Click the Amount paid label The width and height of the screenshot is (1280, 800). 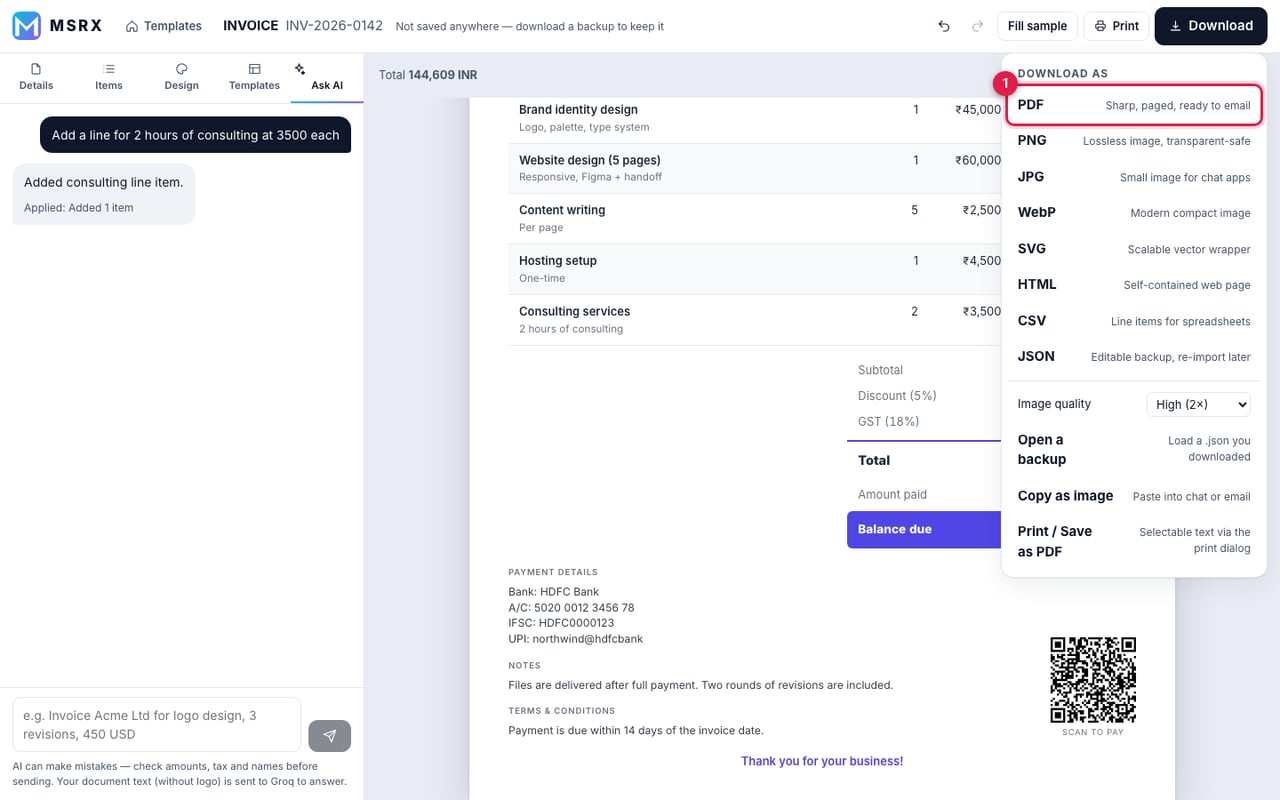(892, 495)
